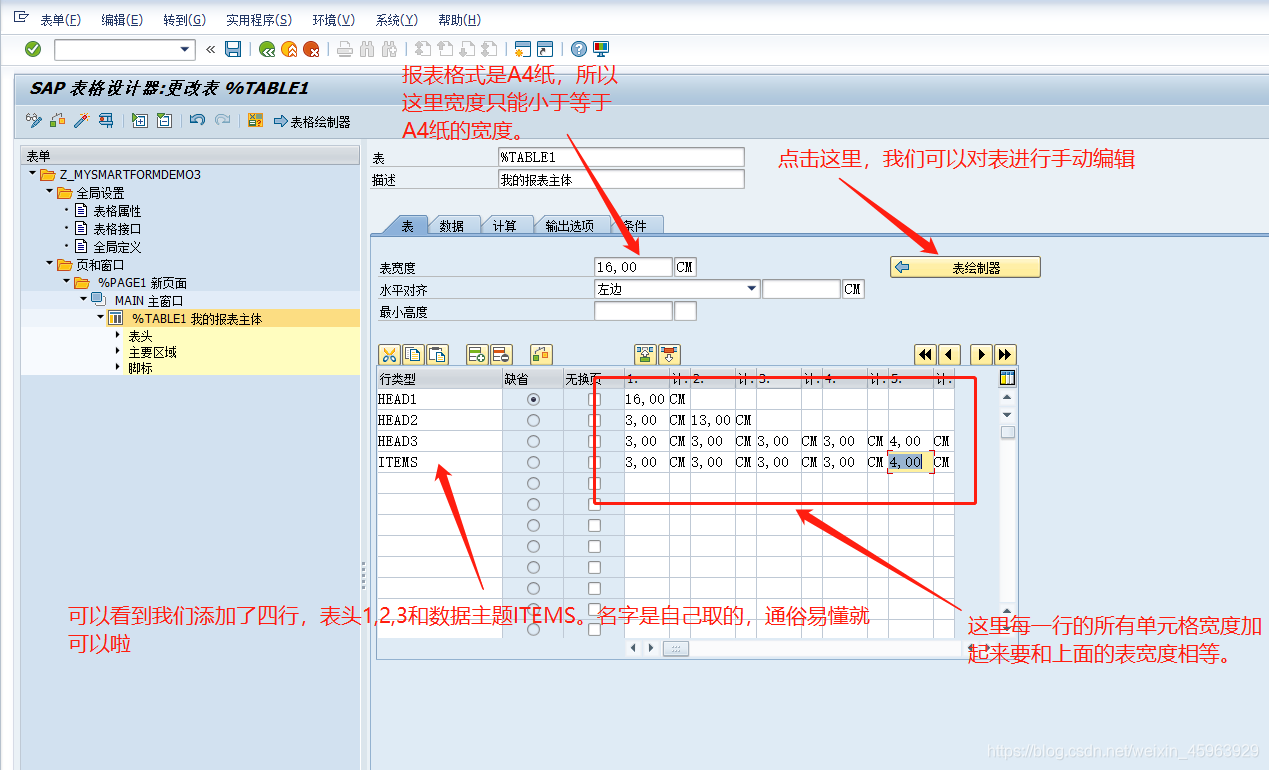Open the command field dropdown arrow
Viewport: 1269px width, 770px height.
(185, 49)
